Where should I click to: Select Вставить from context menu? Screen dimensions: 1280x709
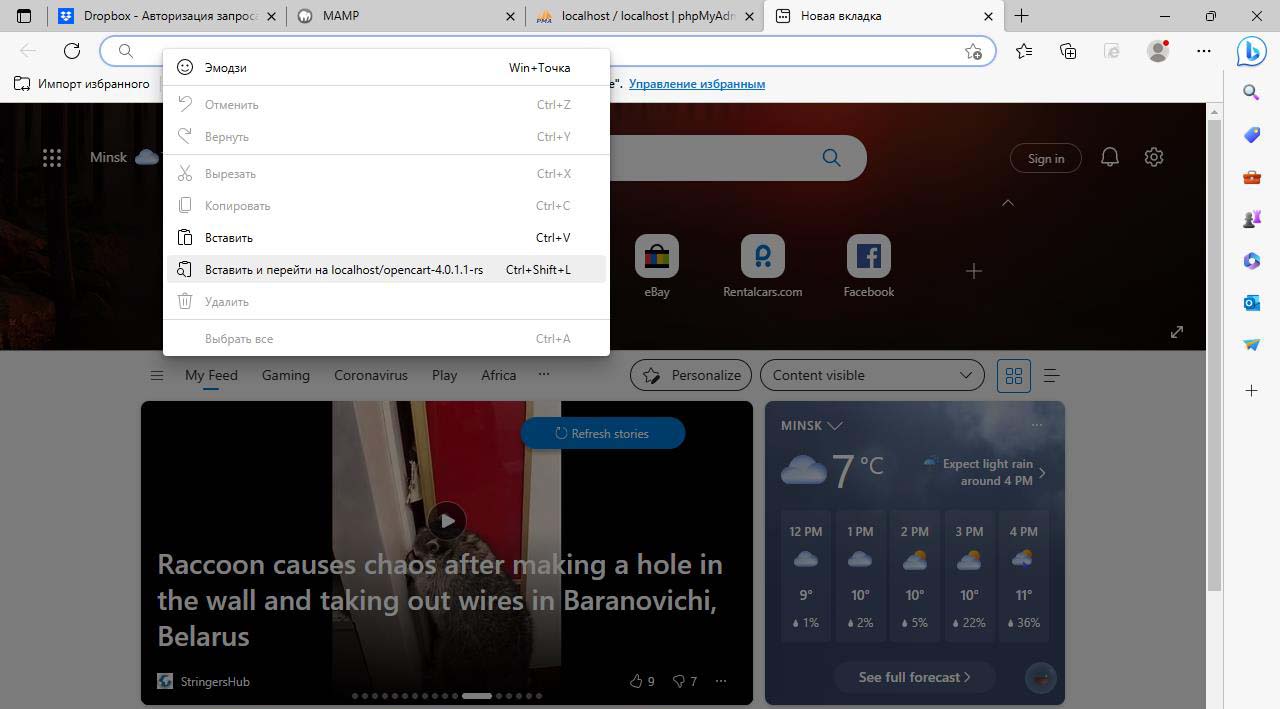pos(229,238)
